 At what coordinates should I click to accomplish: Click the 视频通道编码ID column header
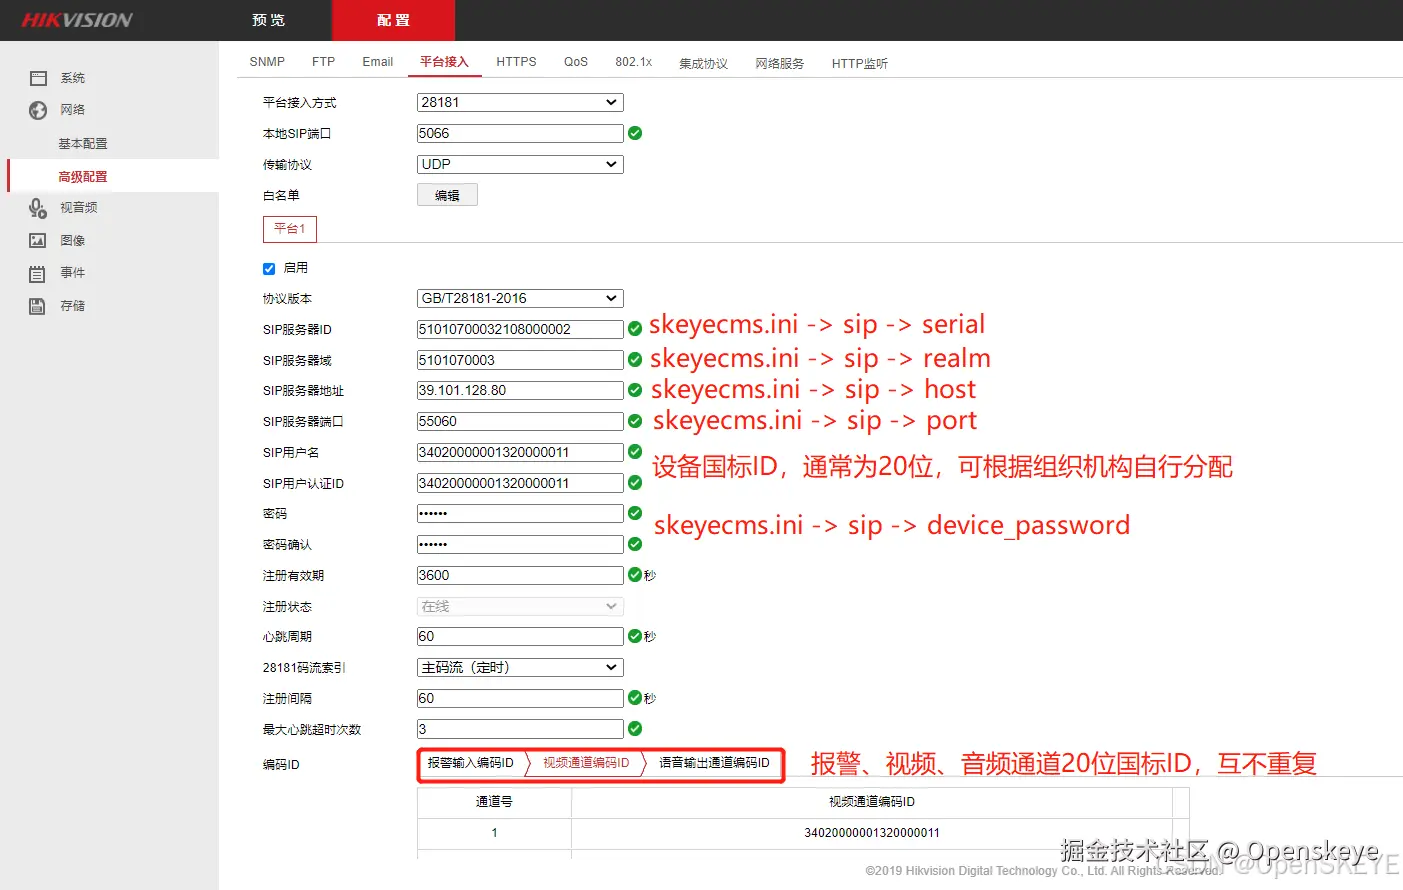click(x=872, y=802)
